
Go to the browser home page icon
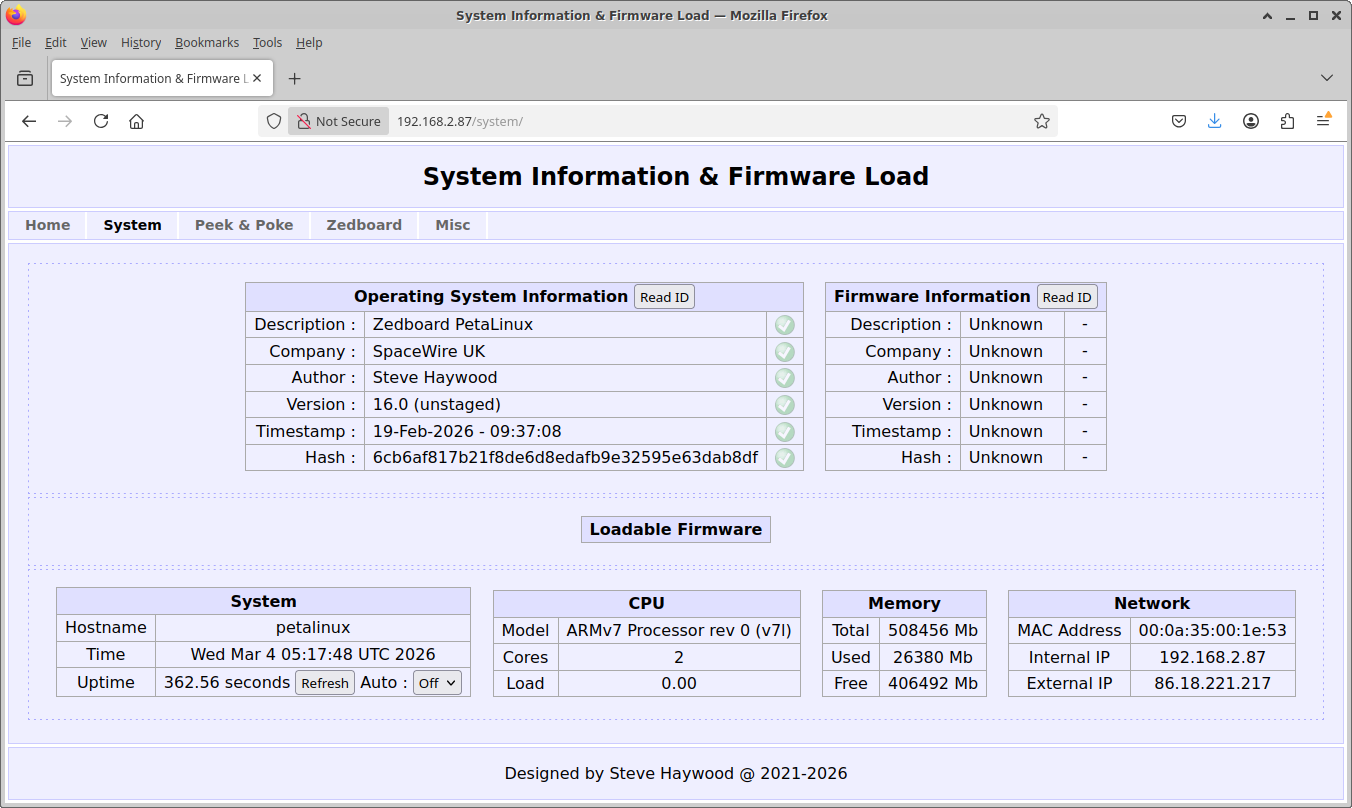(137, 121)
